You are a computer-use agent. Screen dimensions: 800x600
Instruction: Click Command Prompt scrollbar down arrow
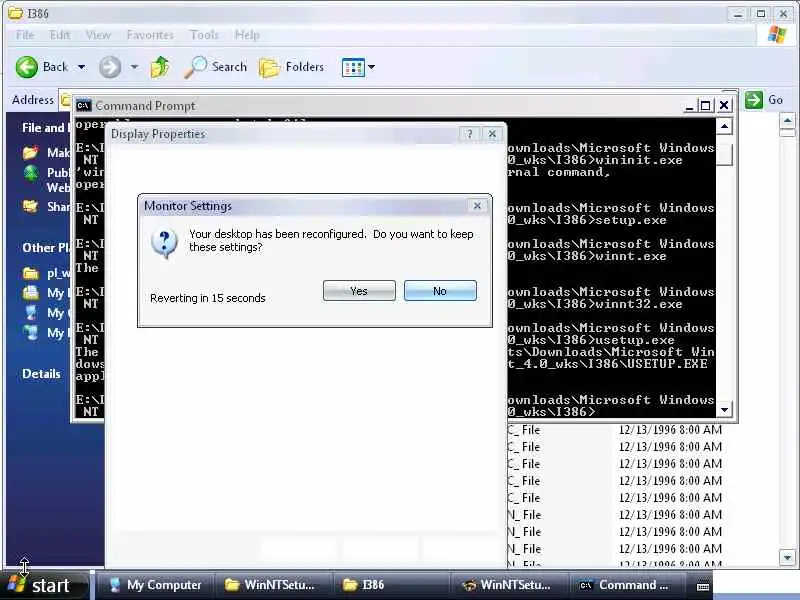pyautogui.click(x=724, y=410)
